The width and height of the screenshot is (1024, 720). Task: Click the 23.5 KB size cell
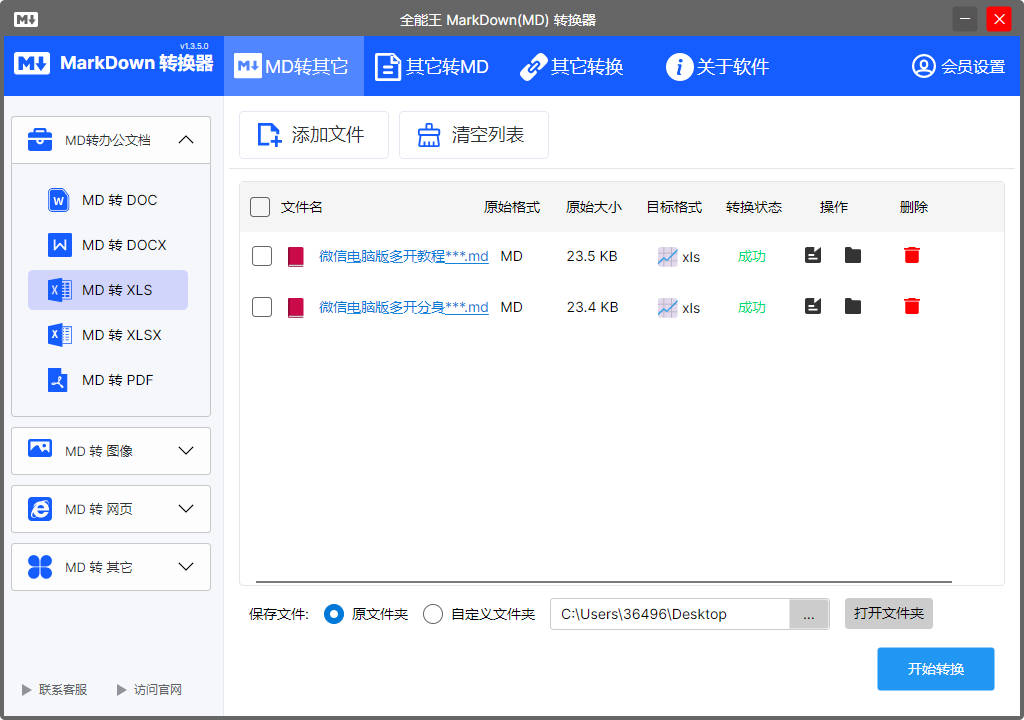(x=592, y=256)
